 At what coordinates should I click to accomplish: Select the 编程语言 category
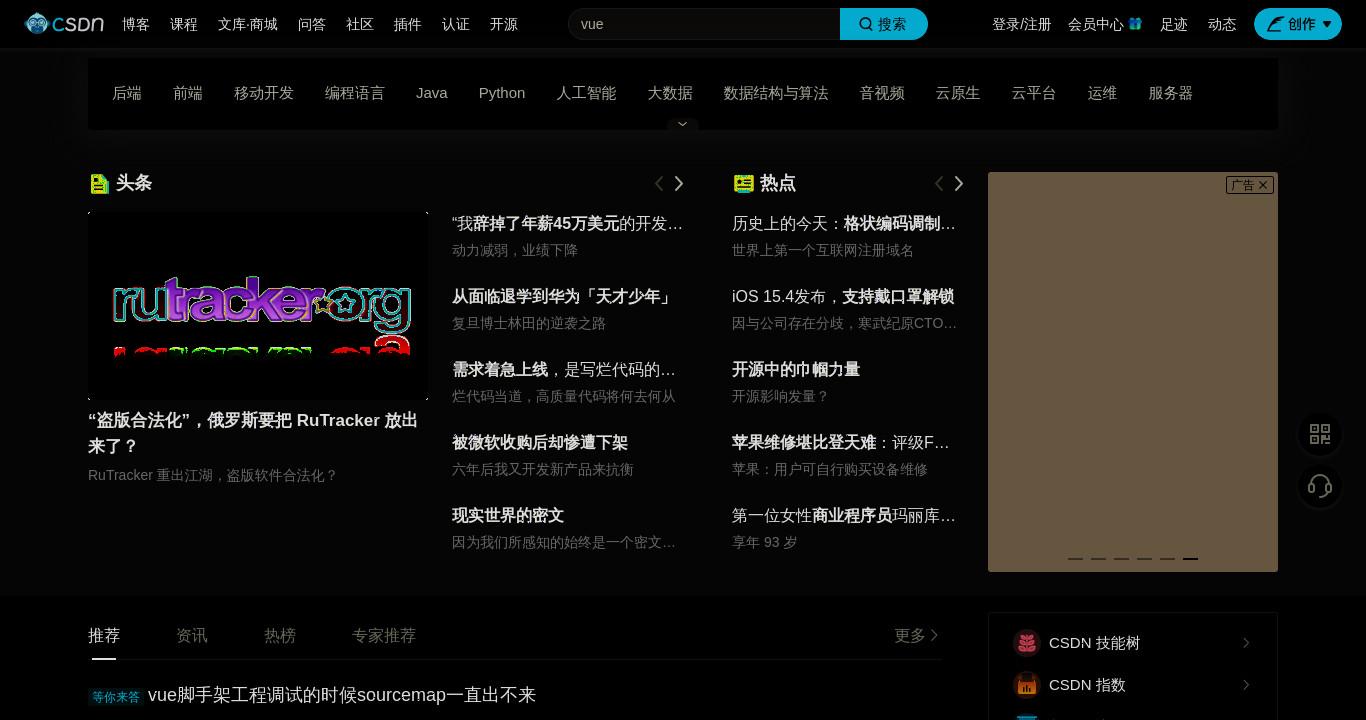[355, 93]
